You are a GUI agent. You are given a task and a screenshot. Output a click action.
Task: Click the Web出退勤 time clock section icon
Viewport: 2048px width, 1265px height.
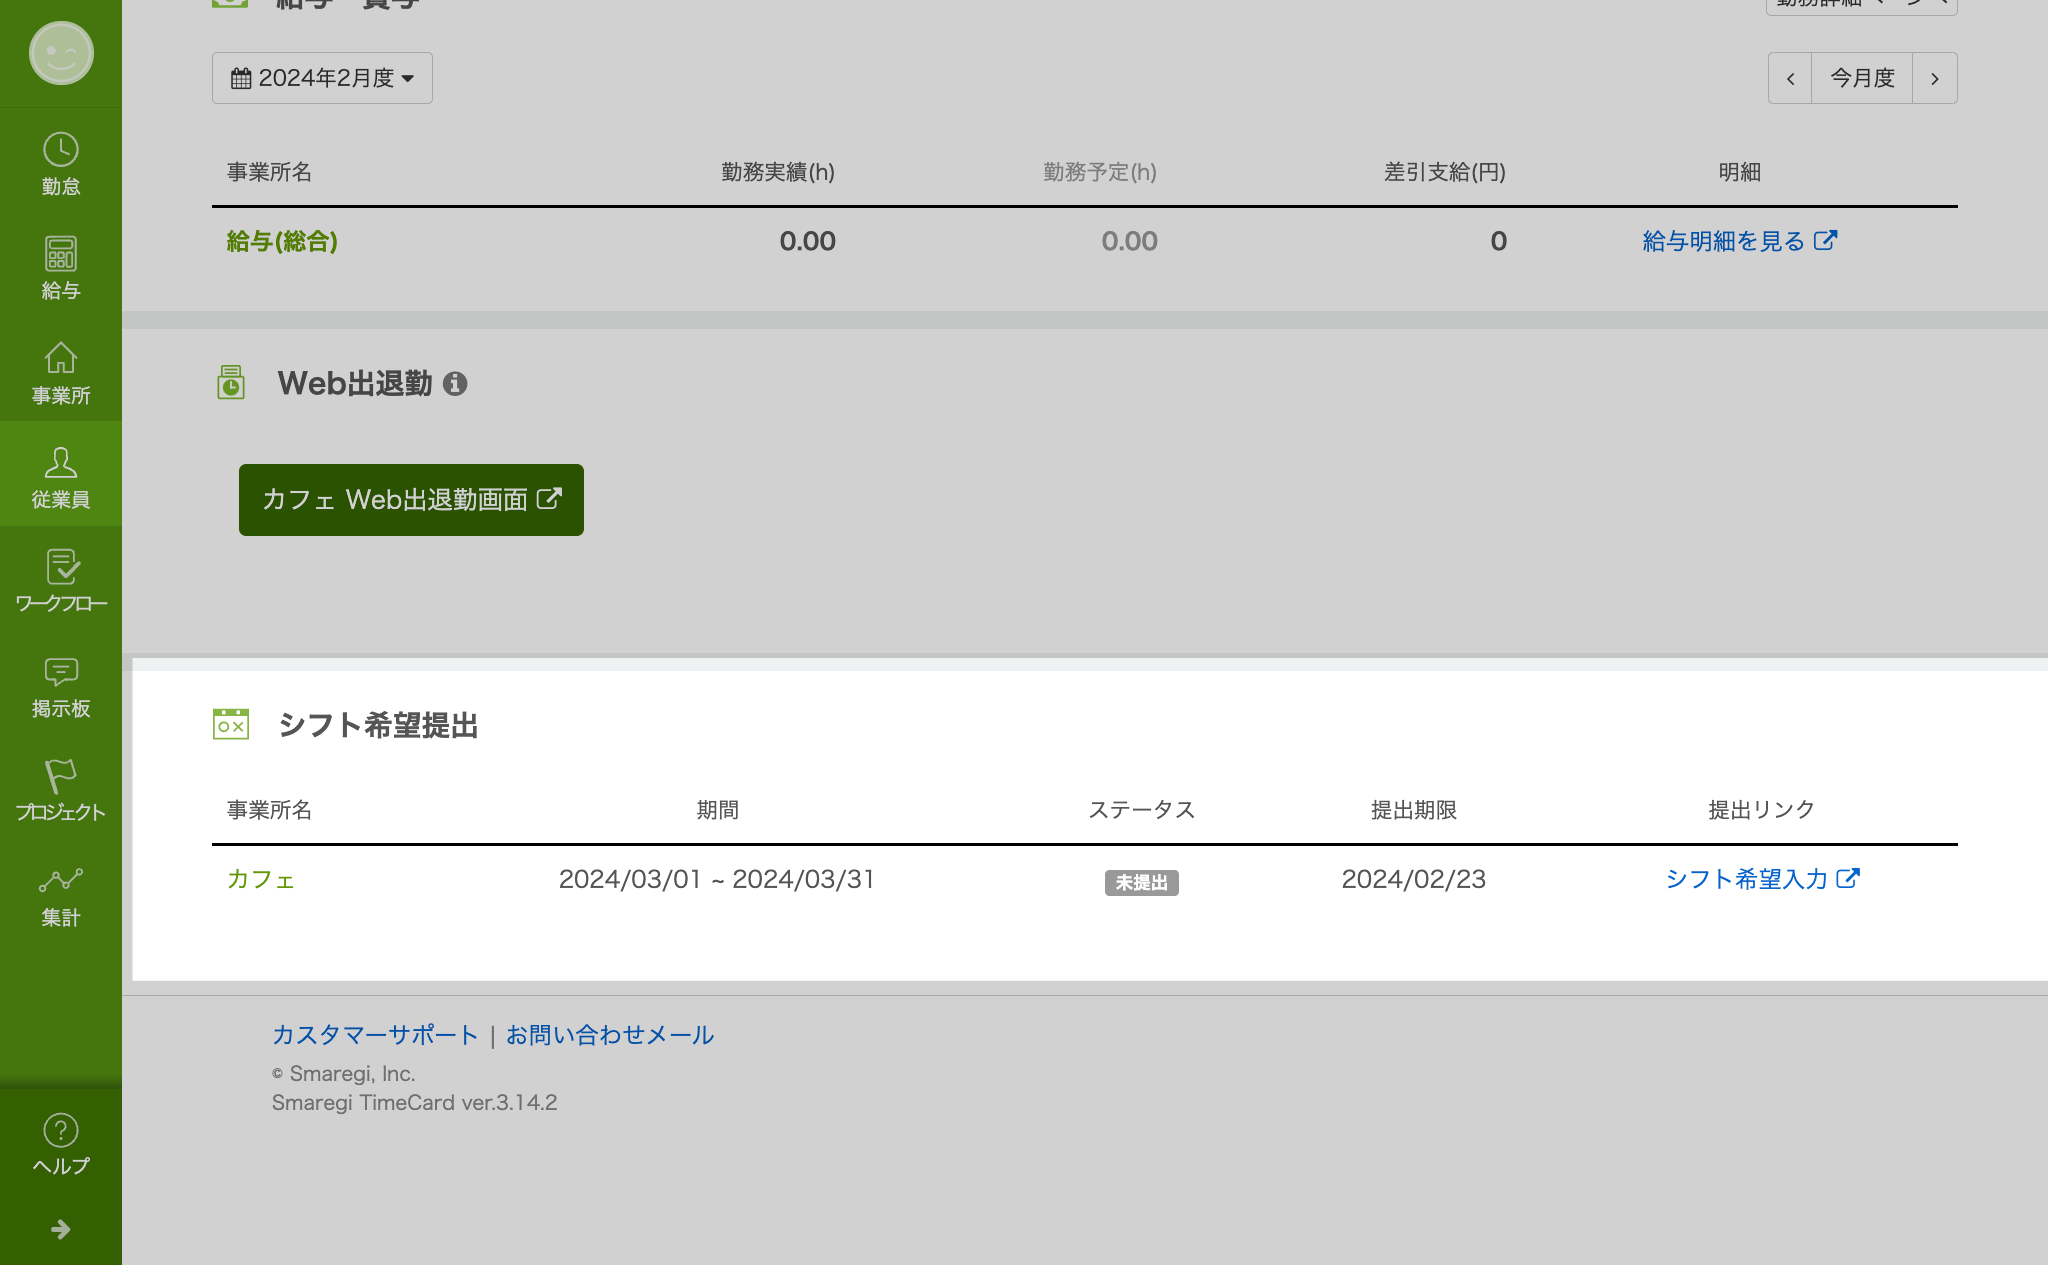click(231, 382)
